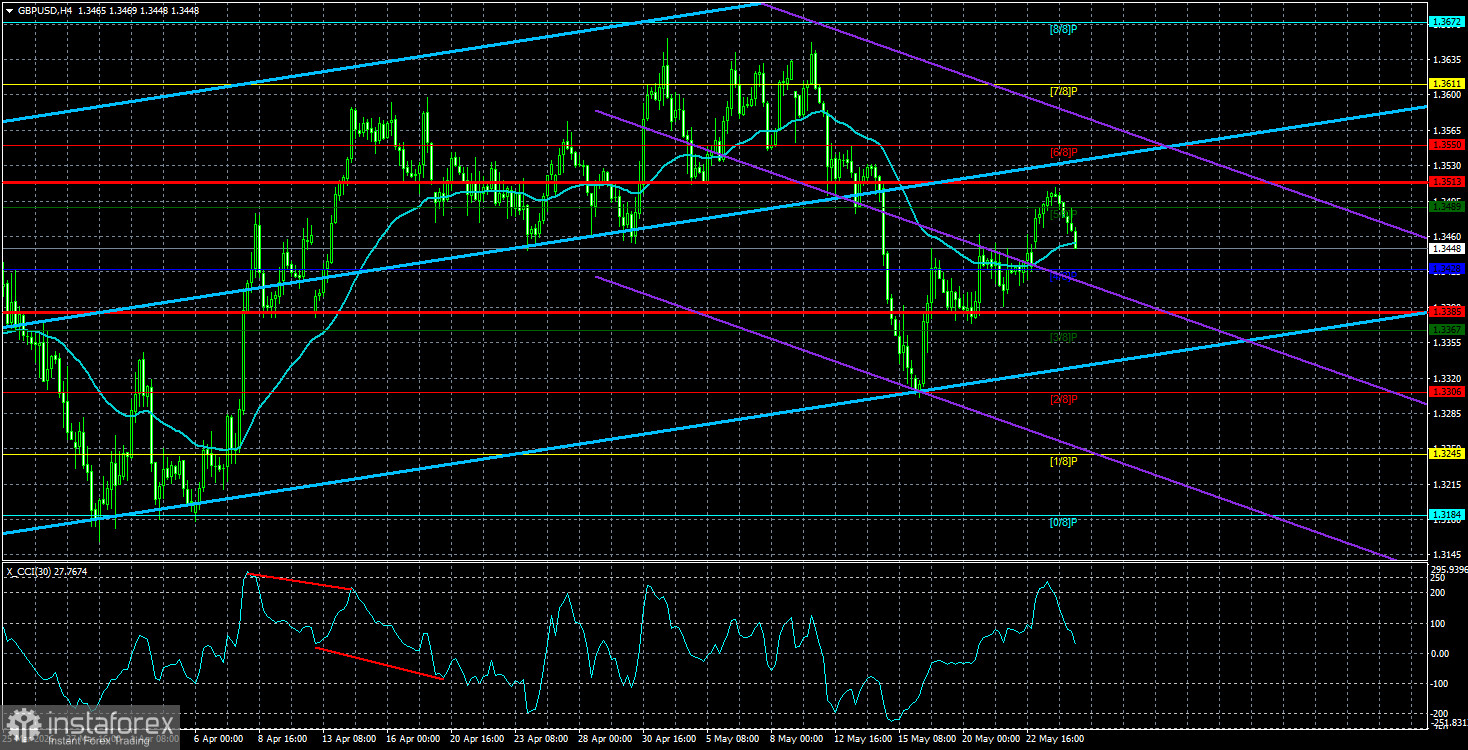Click the 1.3672 price tag

(x=1447, y=21)
